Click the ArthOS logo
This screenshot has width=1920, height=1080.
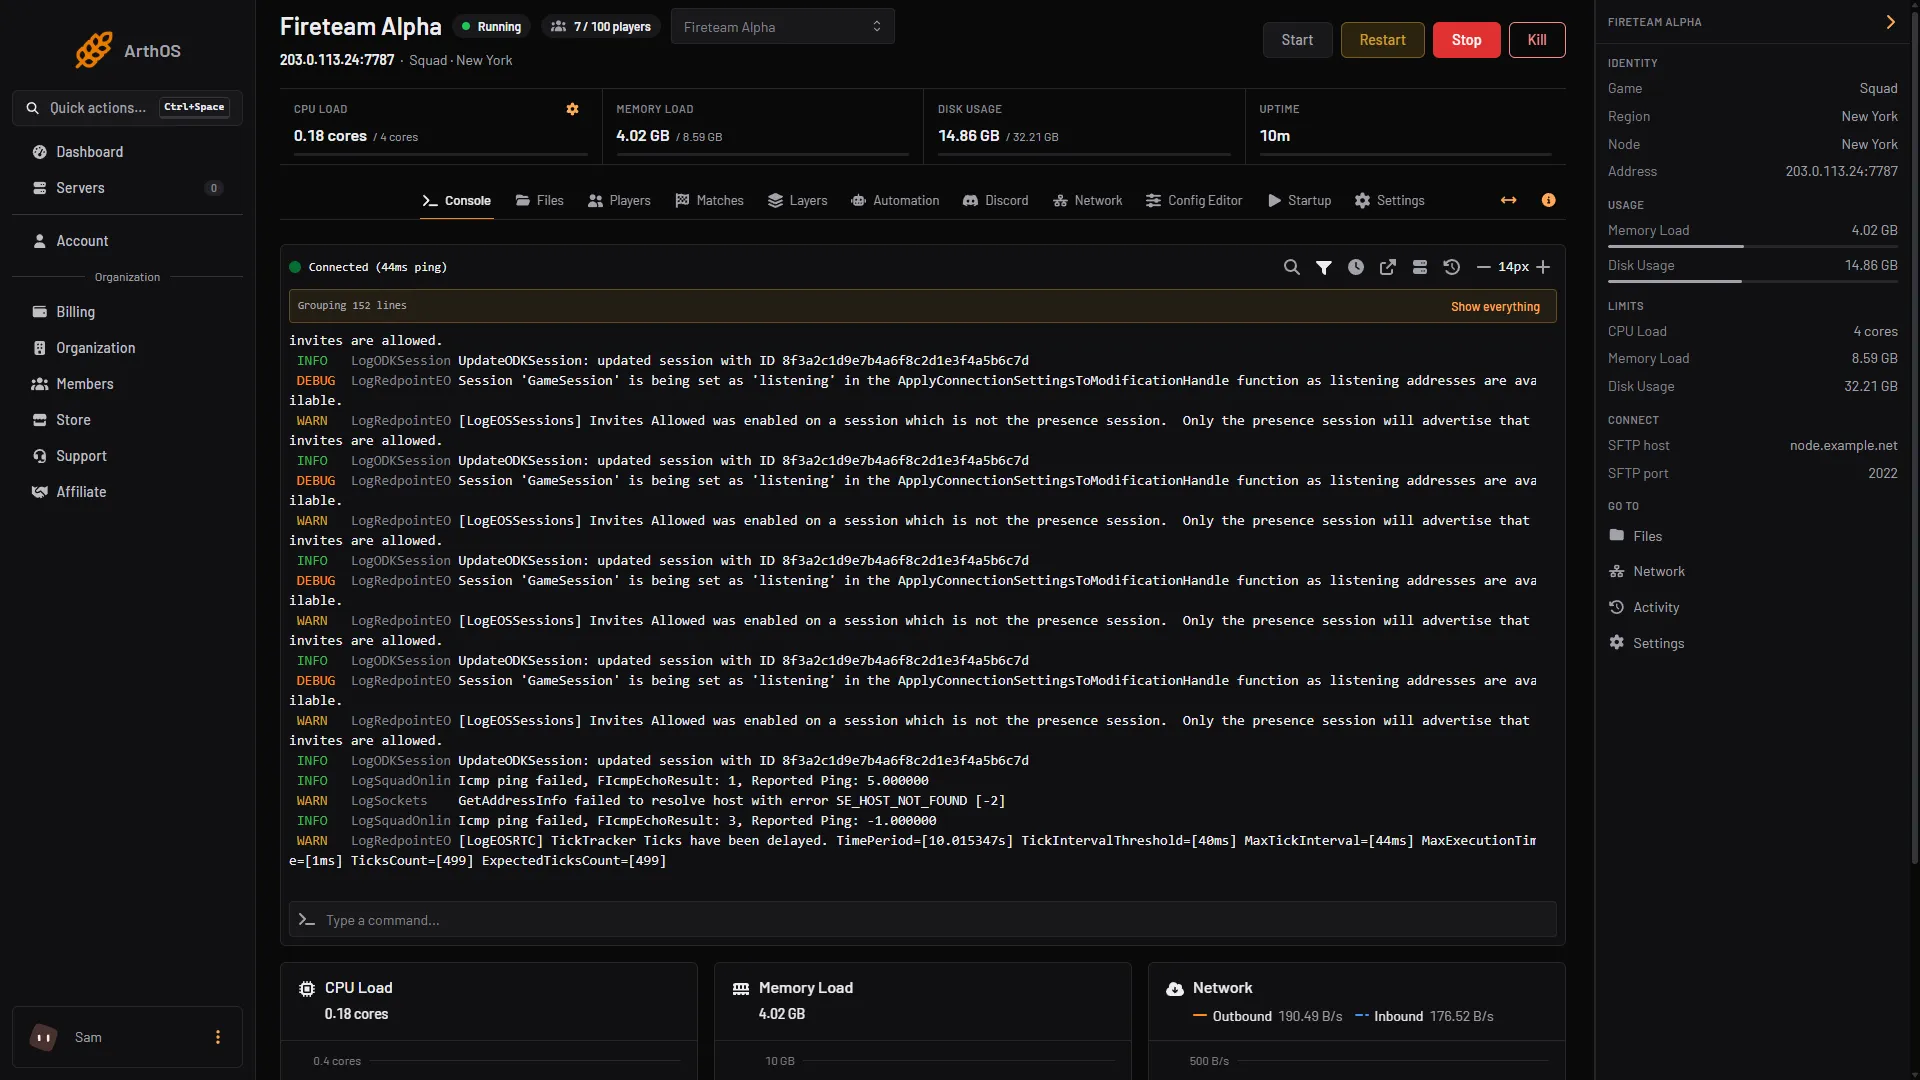127,50
